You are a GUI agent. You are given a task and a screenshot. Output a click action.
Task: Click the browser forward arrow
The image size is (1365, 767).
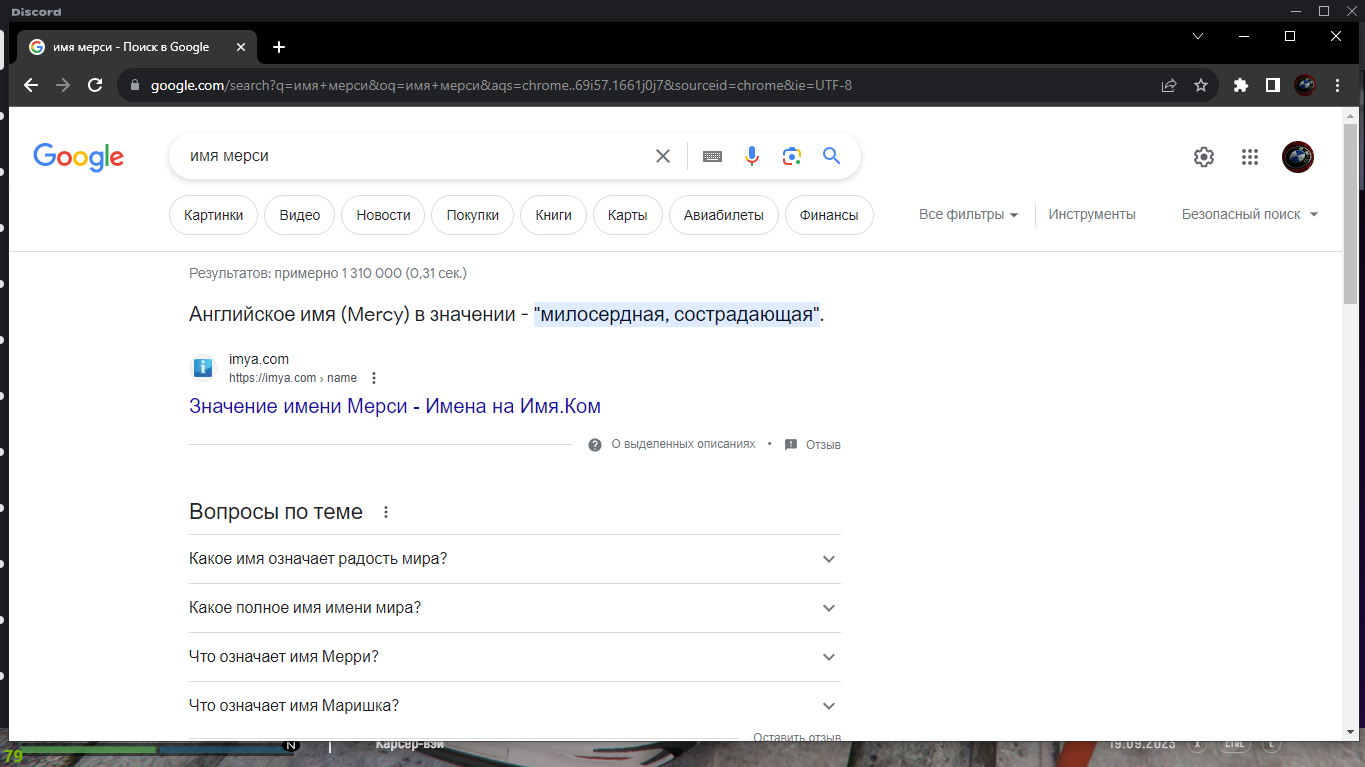click(63, 85)
